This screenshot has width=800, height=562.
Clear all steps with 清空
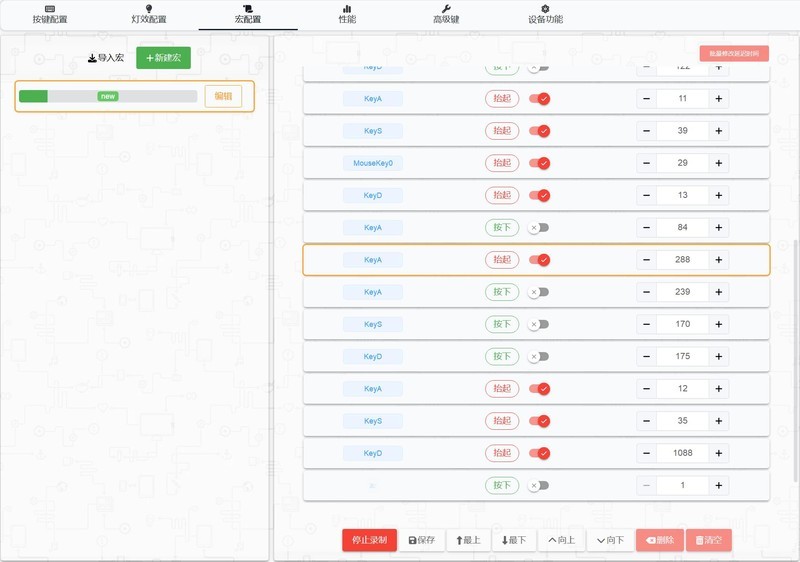click(709, 540)
